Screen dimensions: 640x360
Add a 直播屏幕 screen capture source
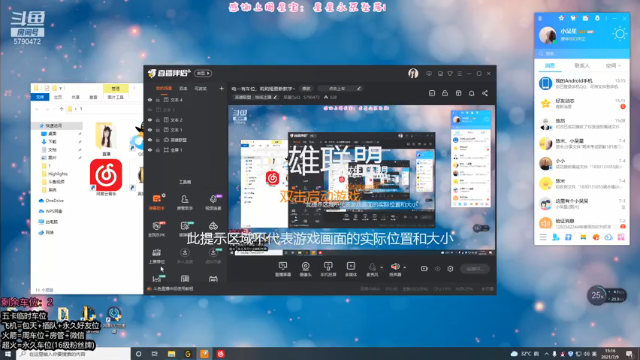pos(282,269)
